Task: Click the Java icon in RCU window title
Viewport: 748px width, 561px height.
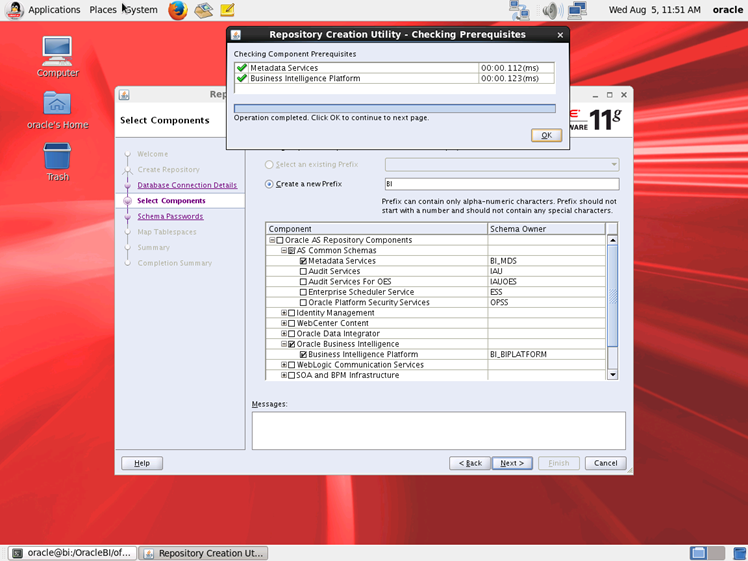Action: pos(124,95)
